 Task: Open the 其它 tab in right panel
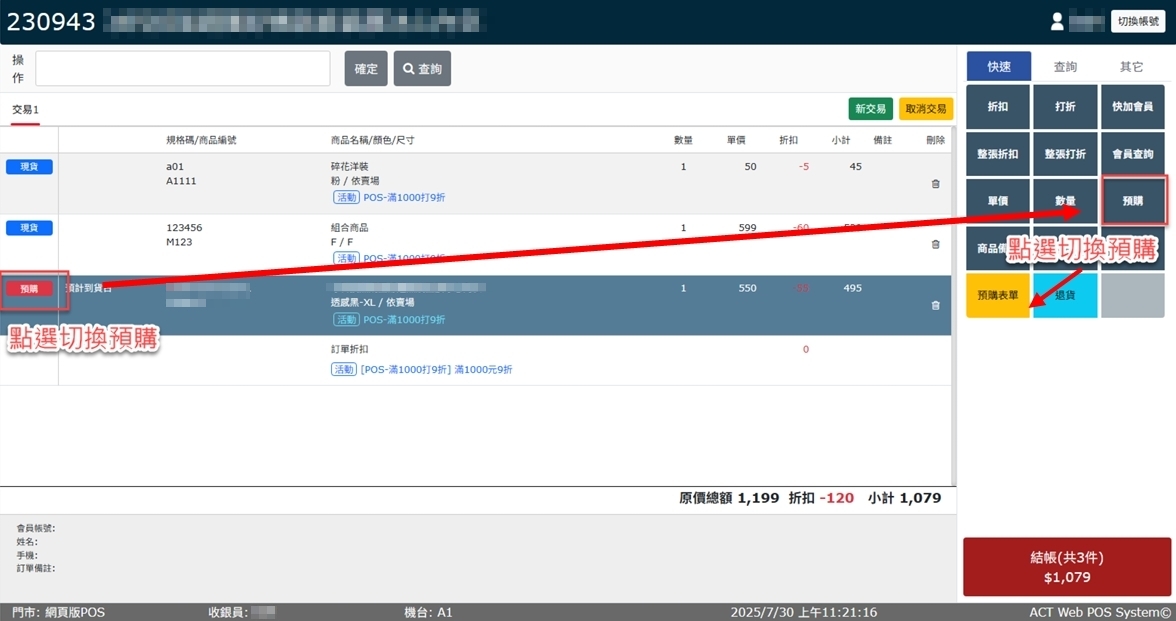(x=1131, y=67)
